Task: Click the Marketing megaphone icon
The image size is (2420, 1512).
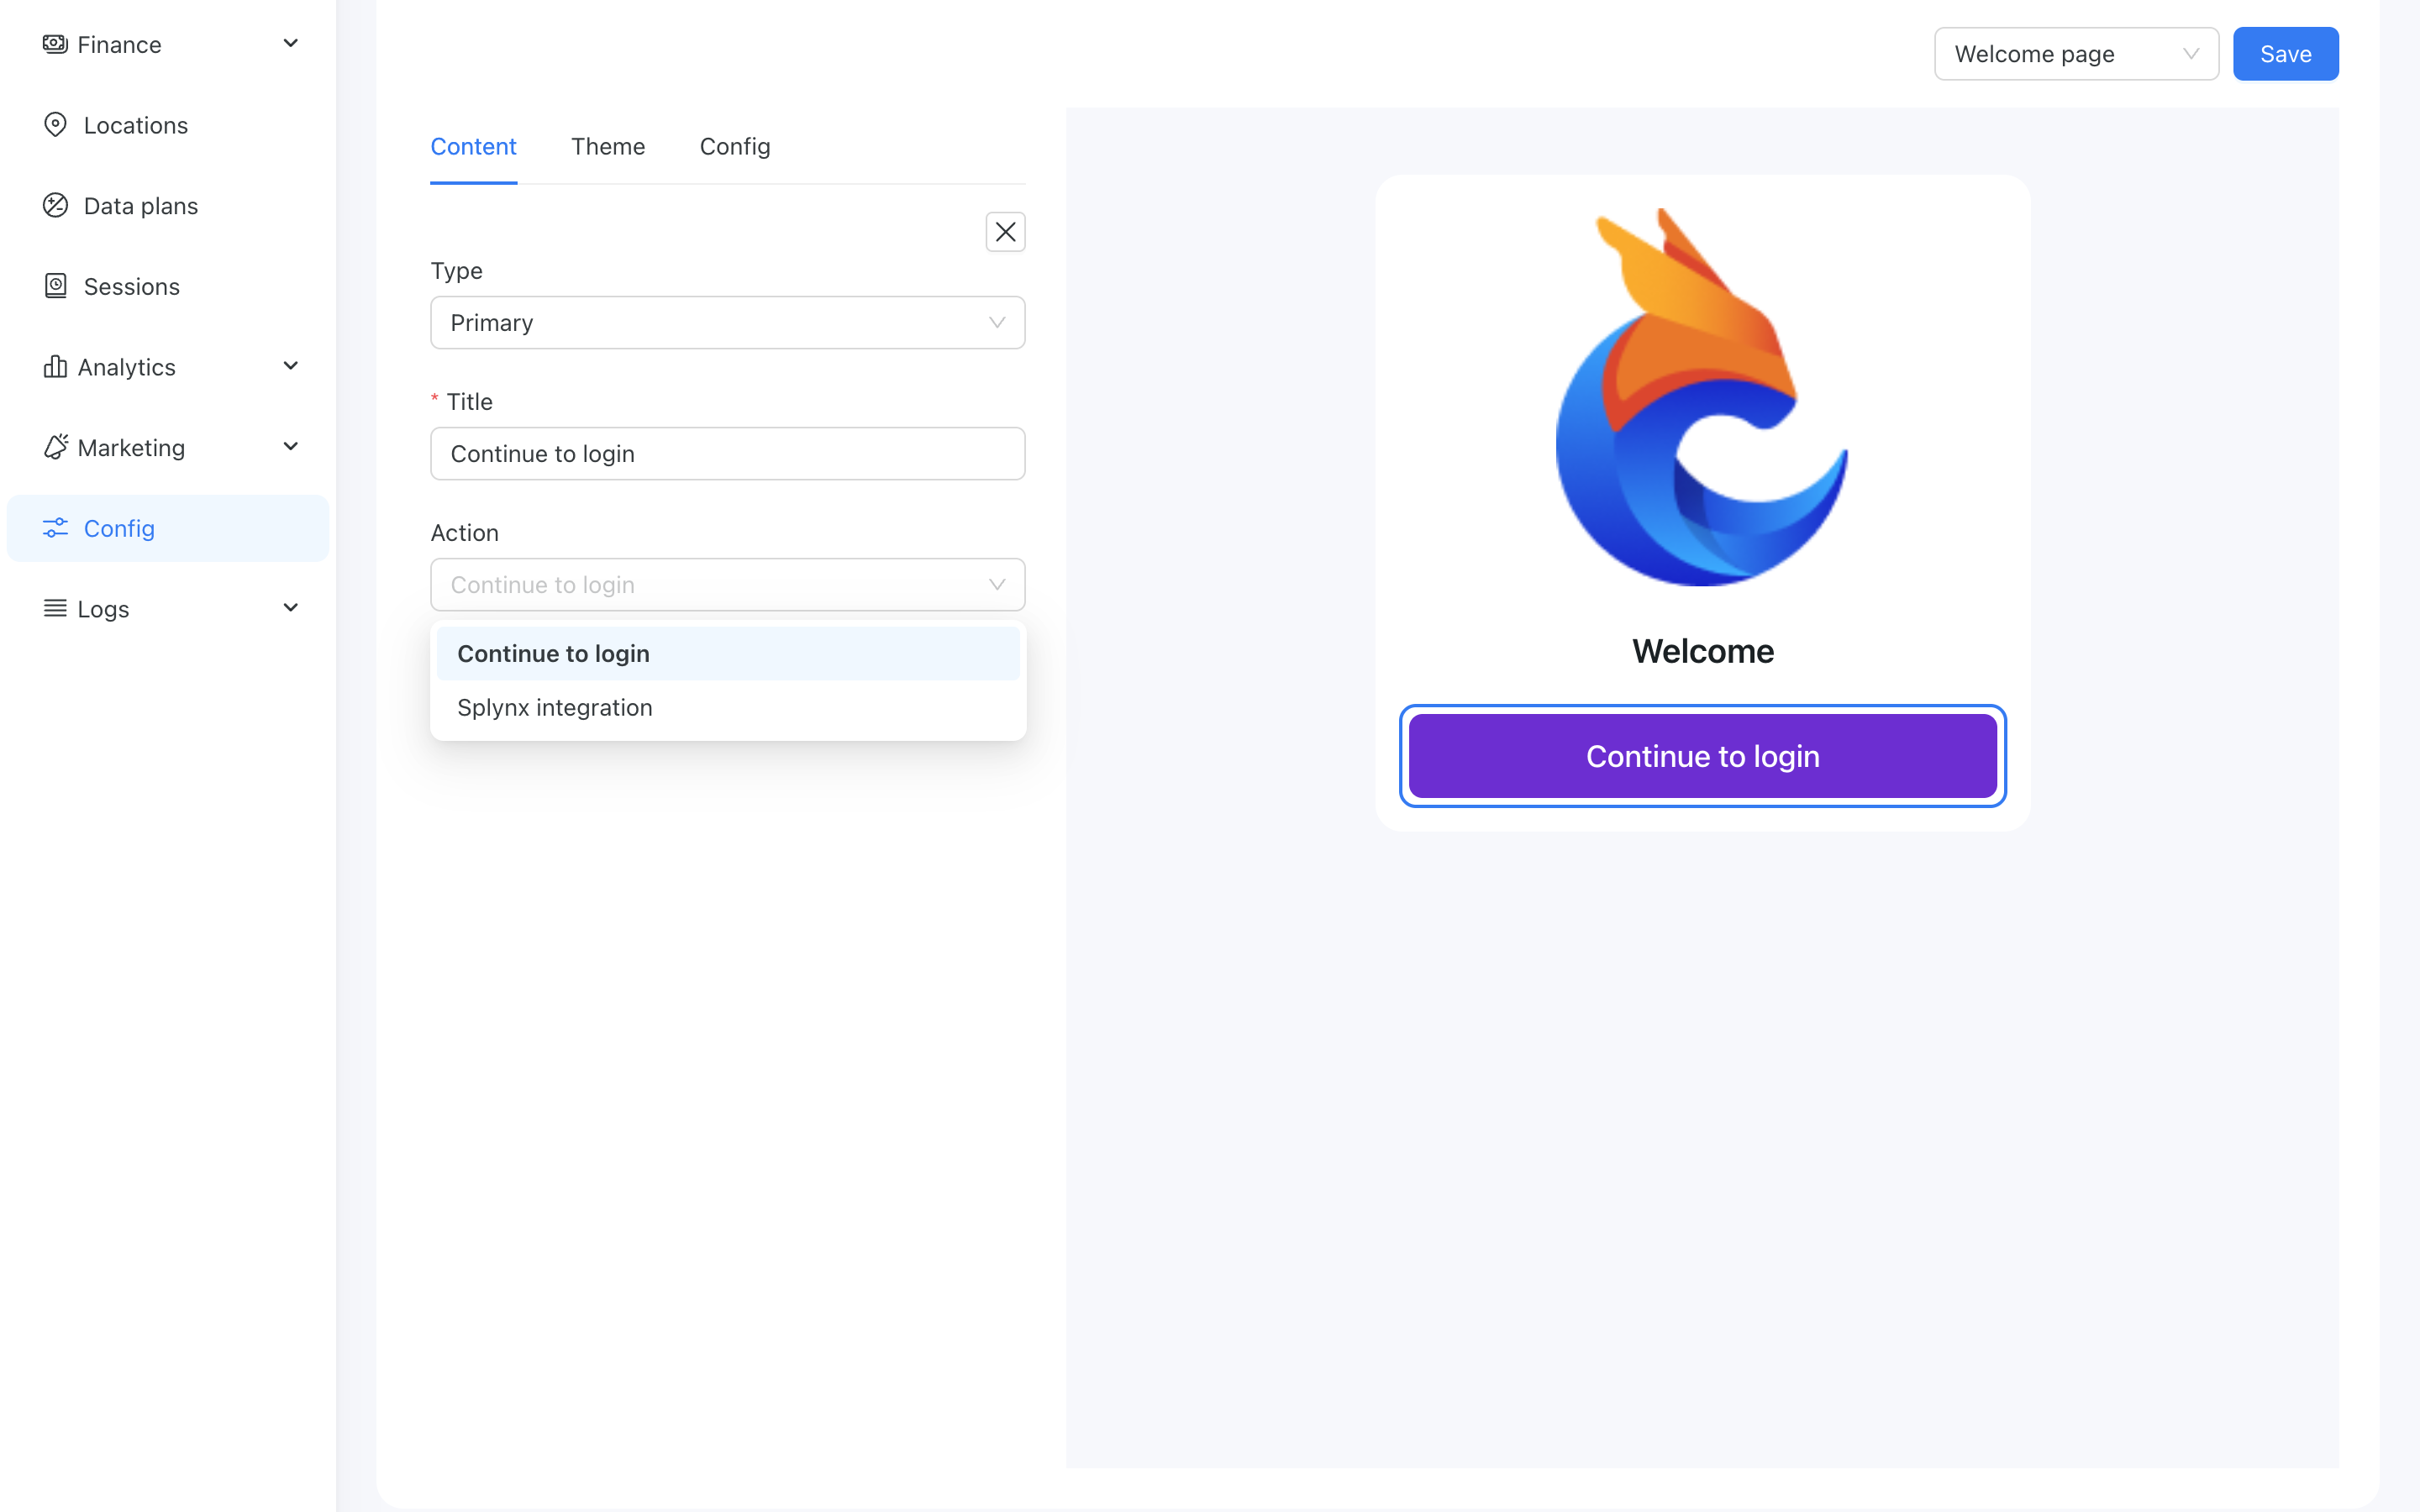Action: click(x=55, y=447)
